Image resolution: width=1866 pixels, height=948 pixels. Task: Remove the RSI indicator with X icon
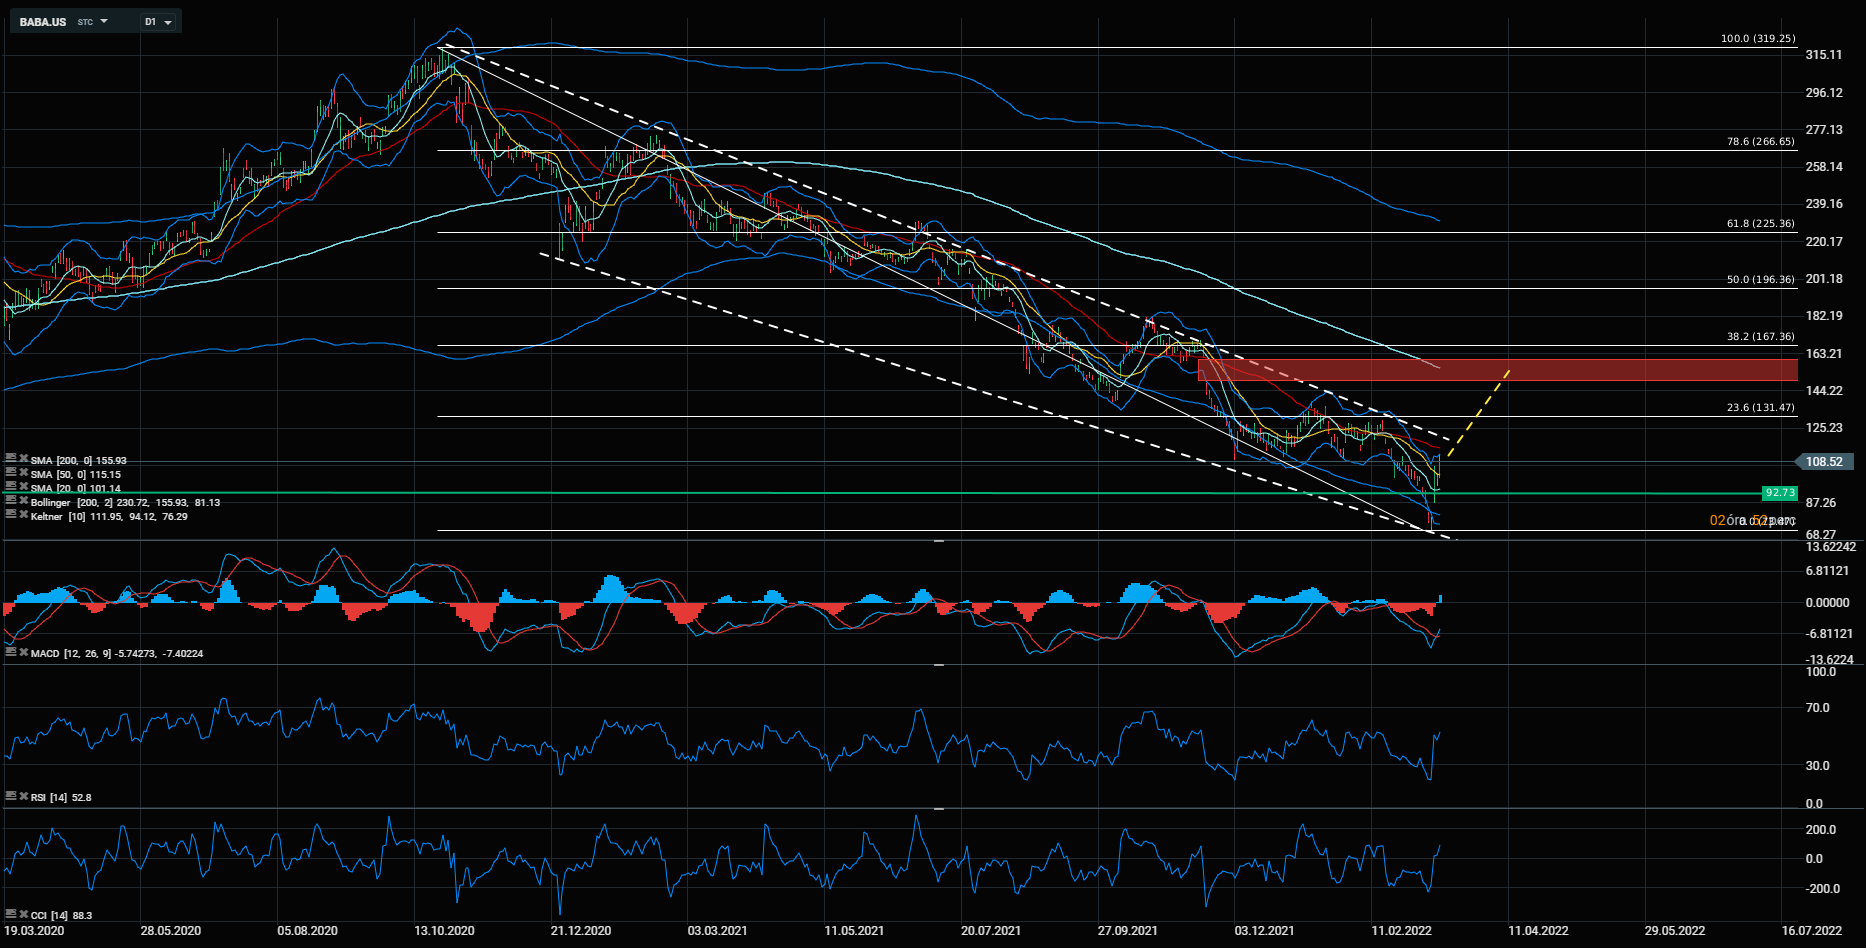pos(23,796)
